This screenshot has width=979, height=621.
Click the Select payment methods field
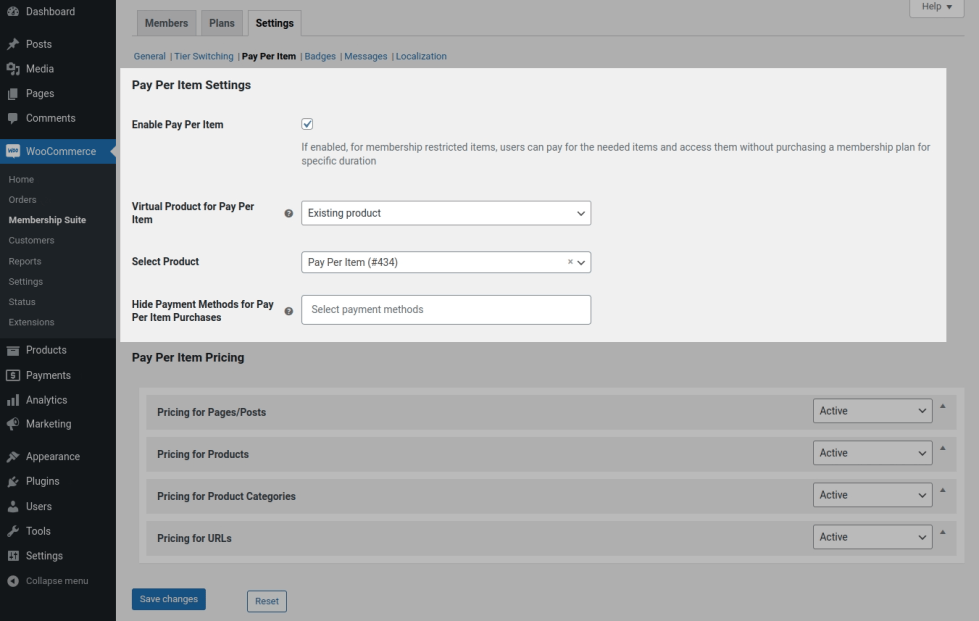(445, 310)
